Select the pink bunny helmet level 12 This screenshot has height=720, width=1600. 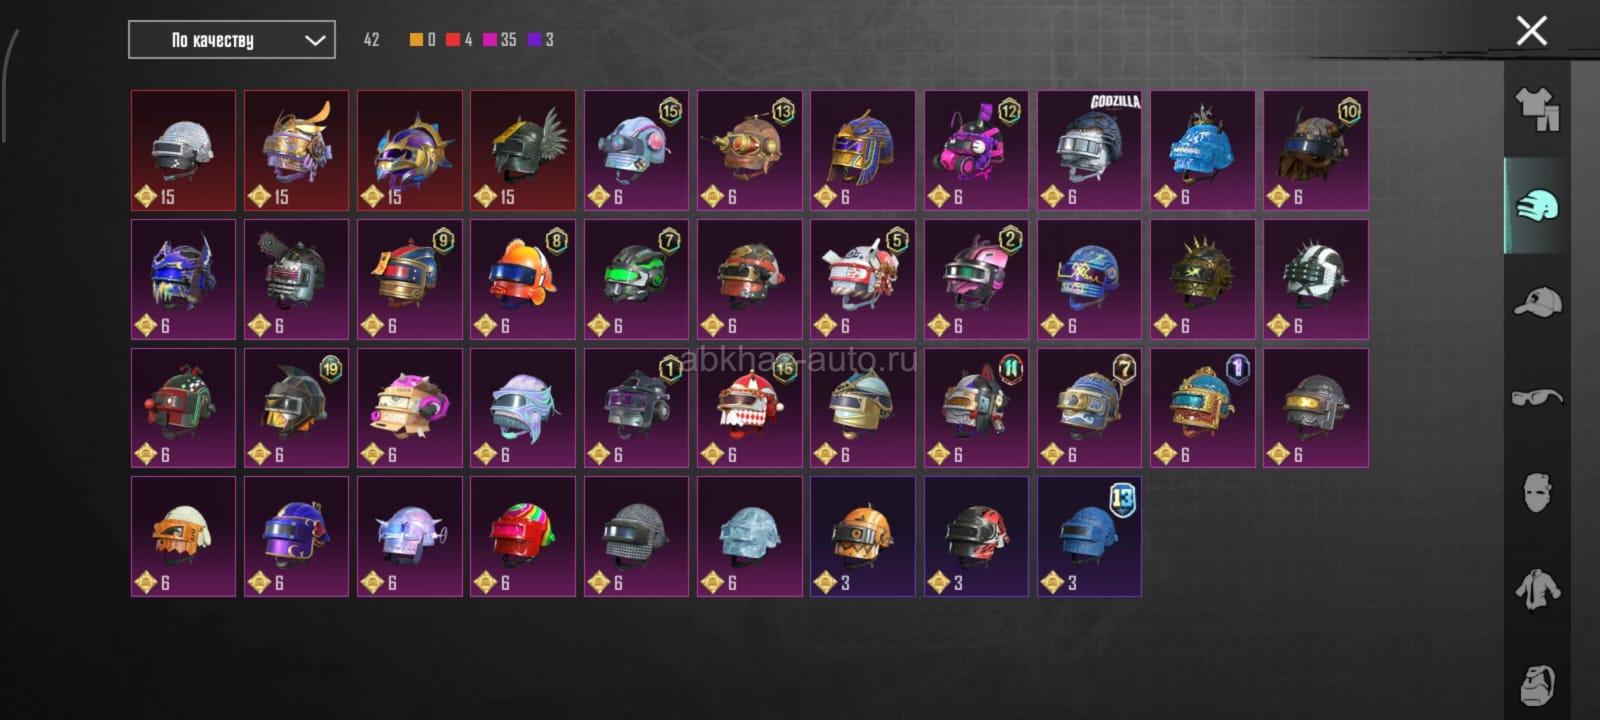[976, 150]
